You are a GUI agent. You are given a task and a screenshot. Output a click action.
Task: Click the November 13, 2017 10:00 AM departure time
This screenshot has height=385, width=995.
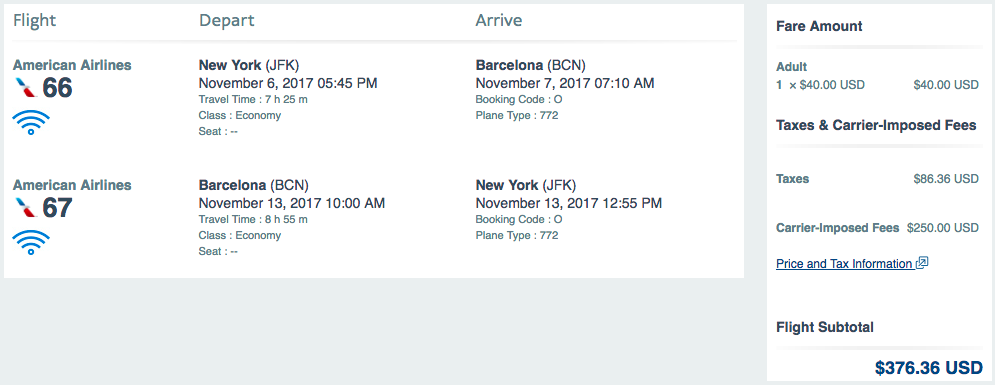click(292, 204)
